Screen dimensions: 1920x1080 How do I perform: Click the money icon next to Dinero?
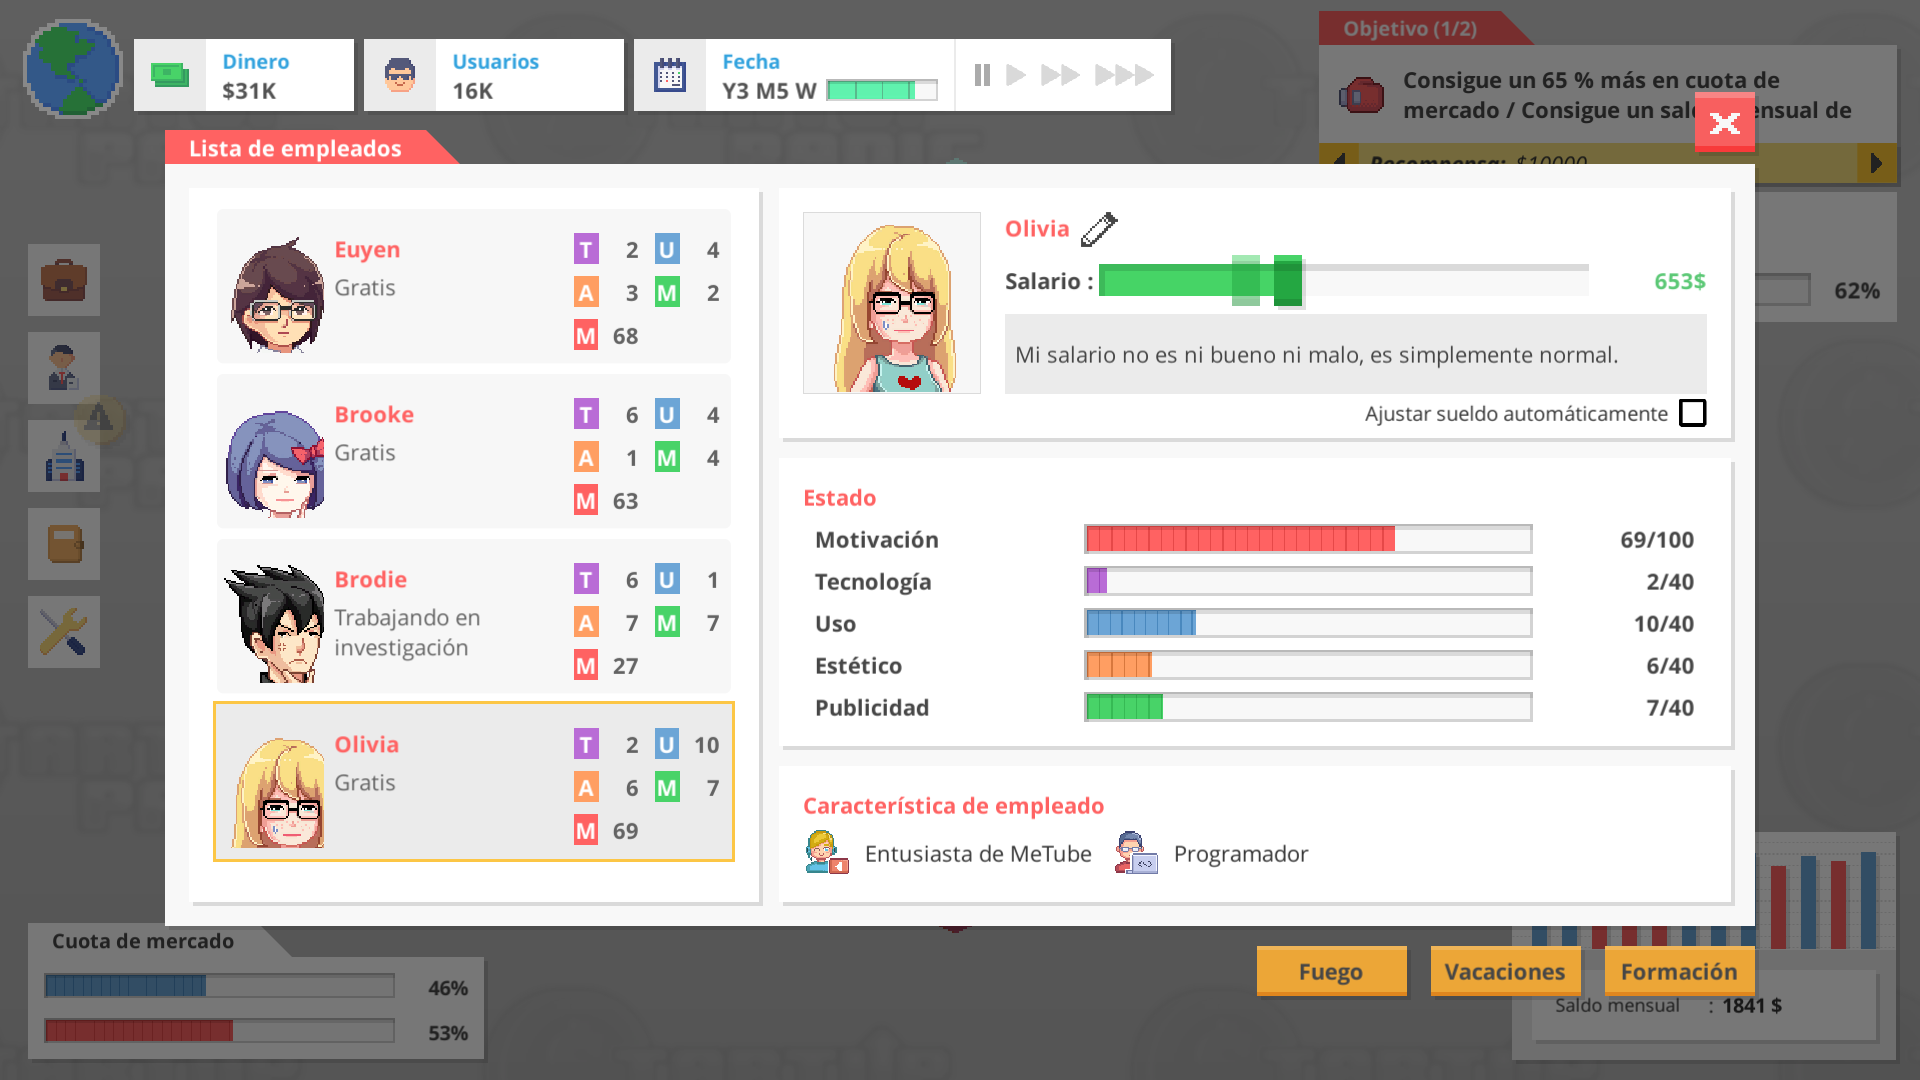tap(170, 74)
